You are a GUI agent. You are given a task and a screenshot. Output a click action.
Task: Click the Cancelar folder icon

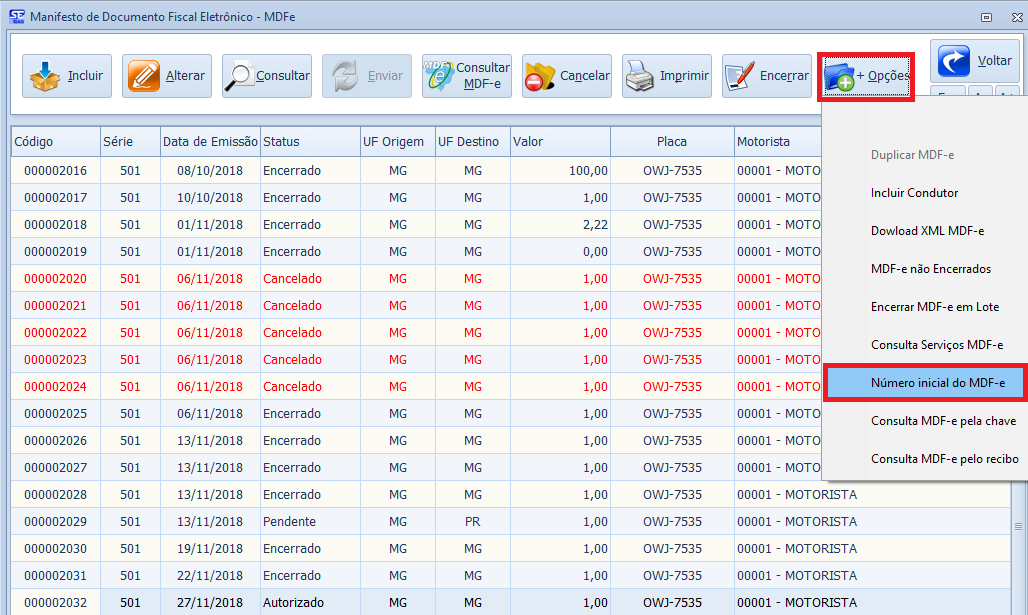coord(541,76)
